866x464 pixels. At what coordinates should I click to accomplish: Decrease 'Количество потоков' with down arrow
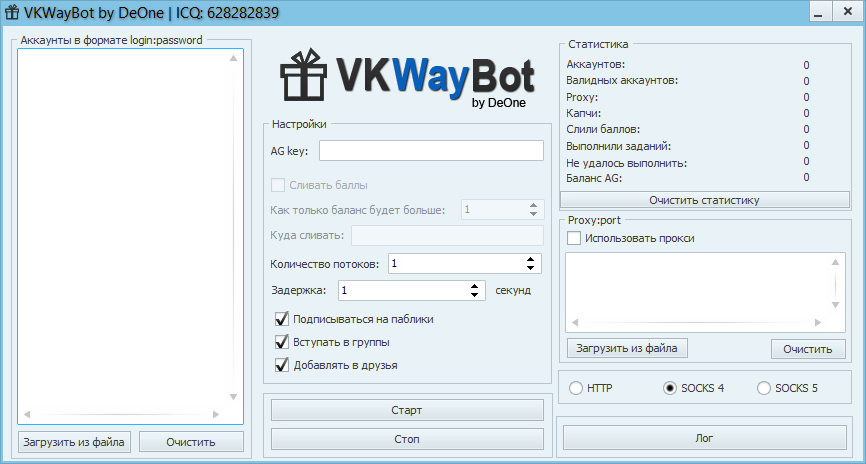530,268
